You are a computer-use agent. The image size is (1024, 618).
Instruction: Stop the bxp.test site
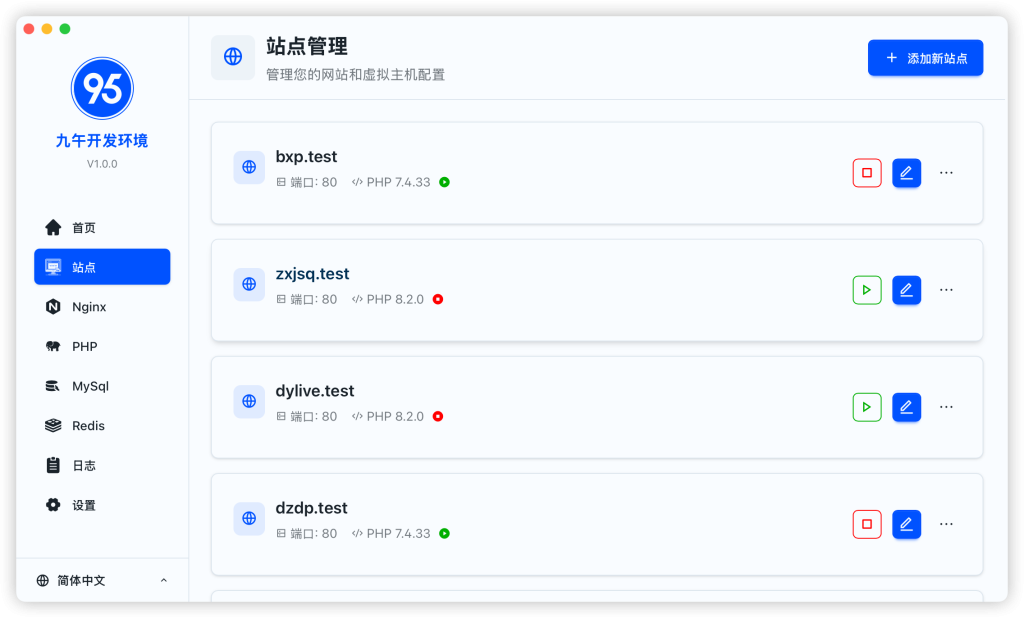[x=867, y=173]
